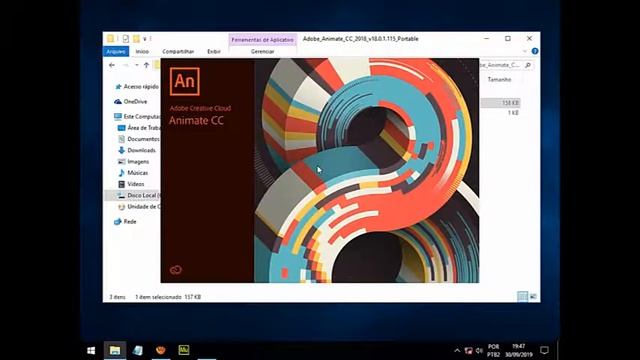Click the New folder icon in quick access toolbar
640x360 pixels.
coord(136,39)
